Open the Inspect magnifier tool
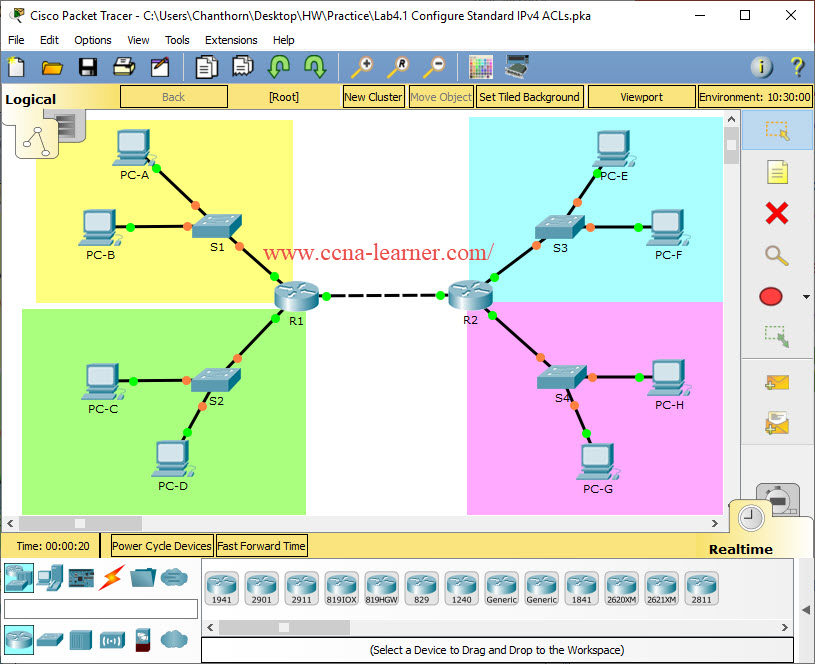The height and width of the screenshot is (664, 815). [775, 256]
